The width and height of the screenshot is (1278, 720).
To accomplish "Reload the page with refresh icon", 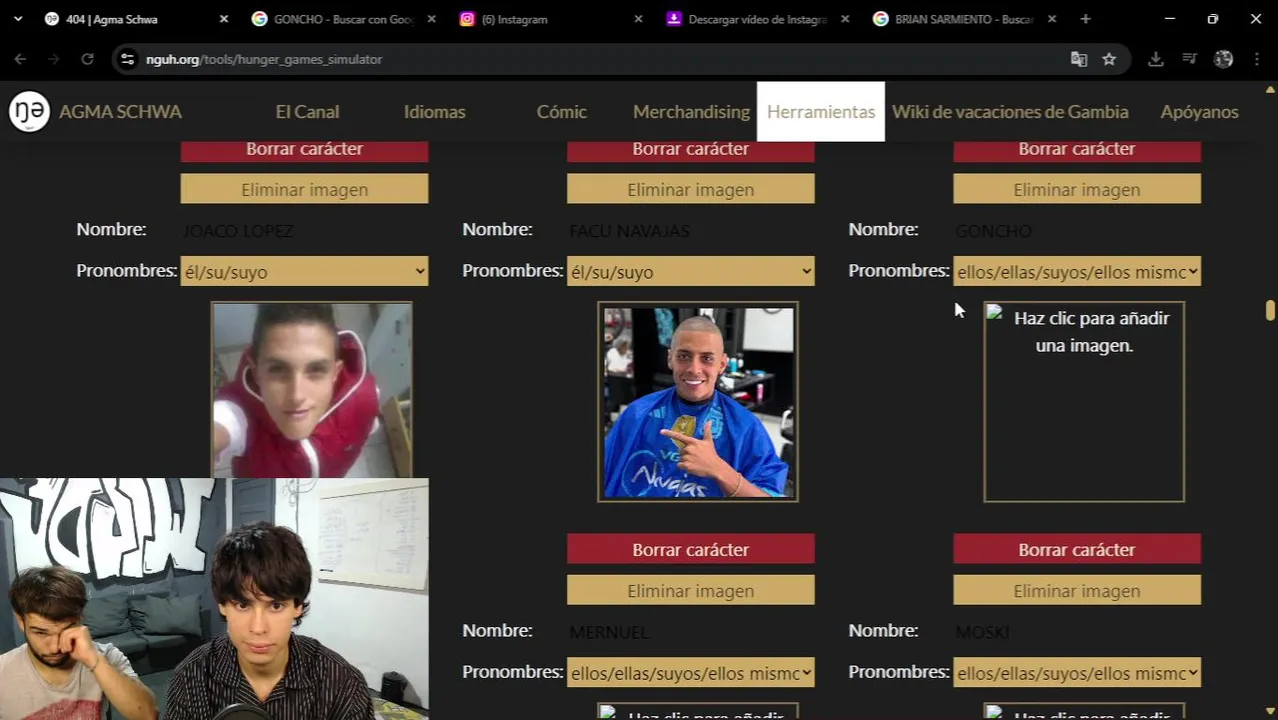I will 87,59.
